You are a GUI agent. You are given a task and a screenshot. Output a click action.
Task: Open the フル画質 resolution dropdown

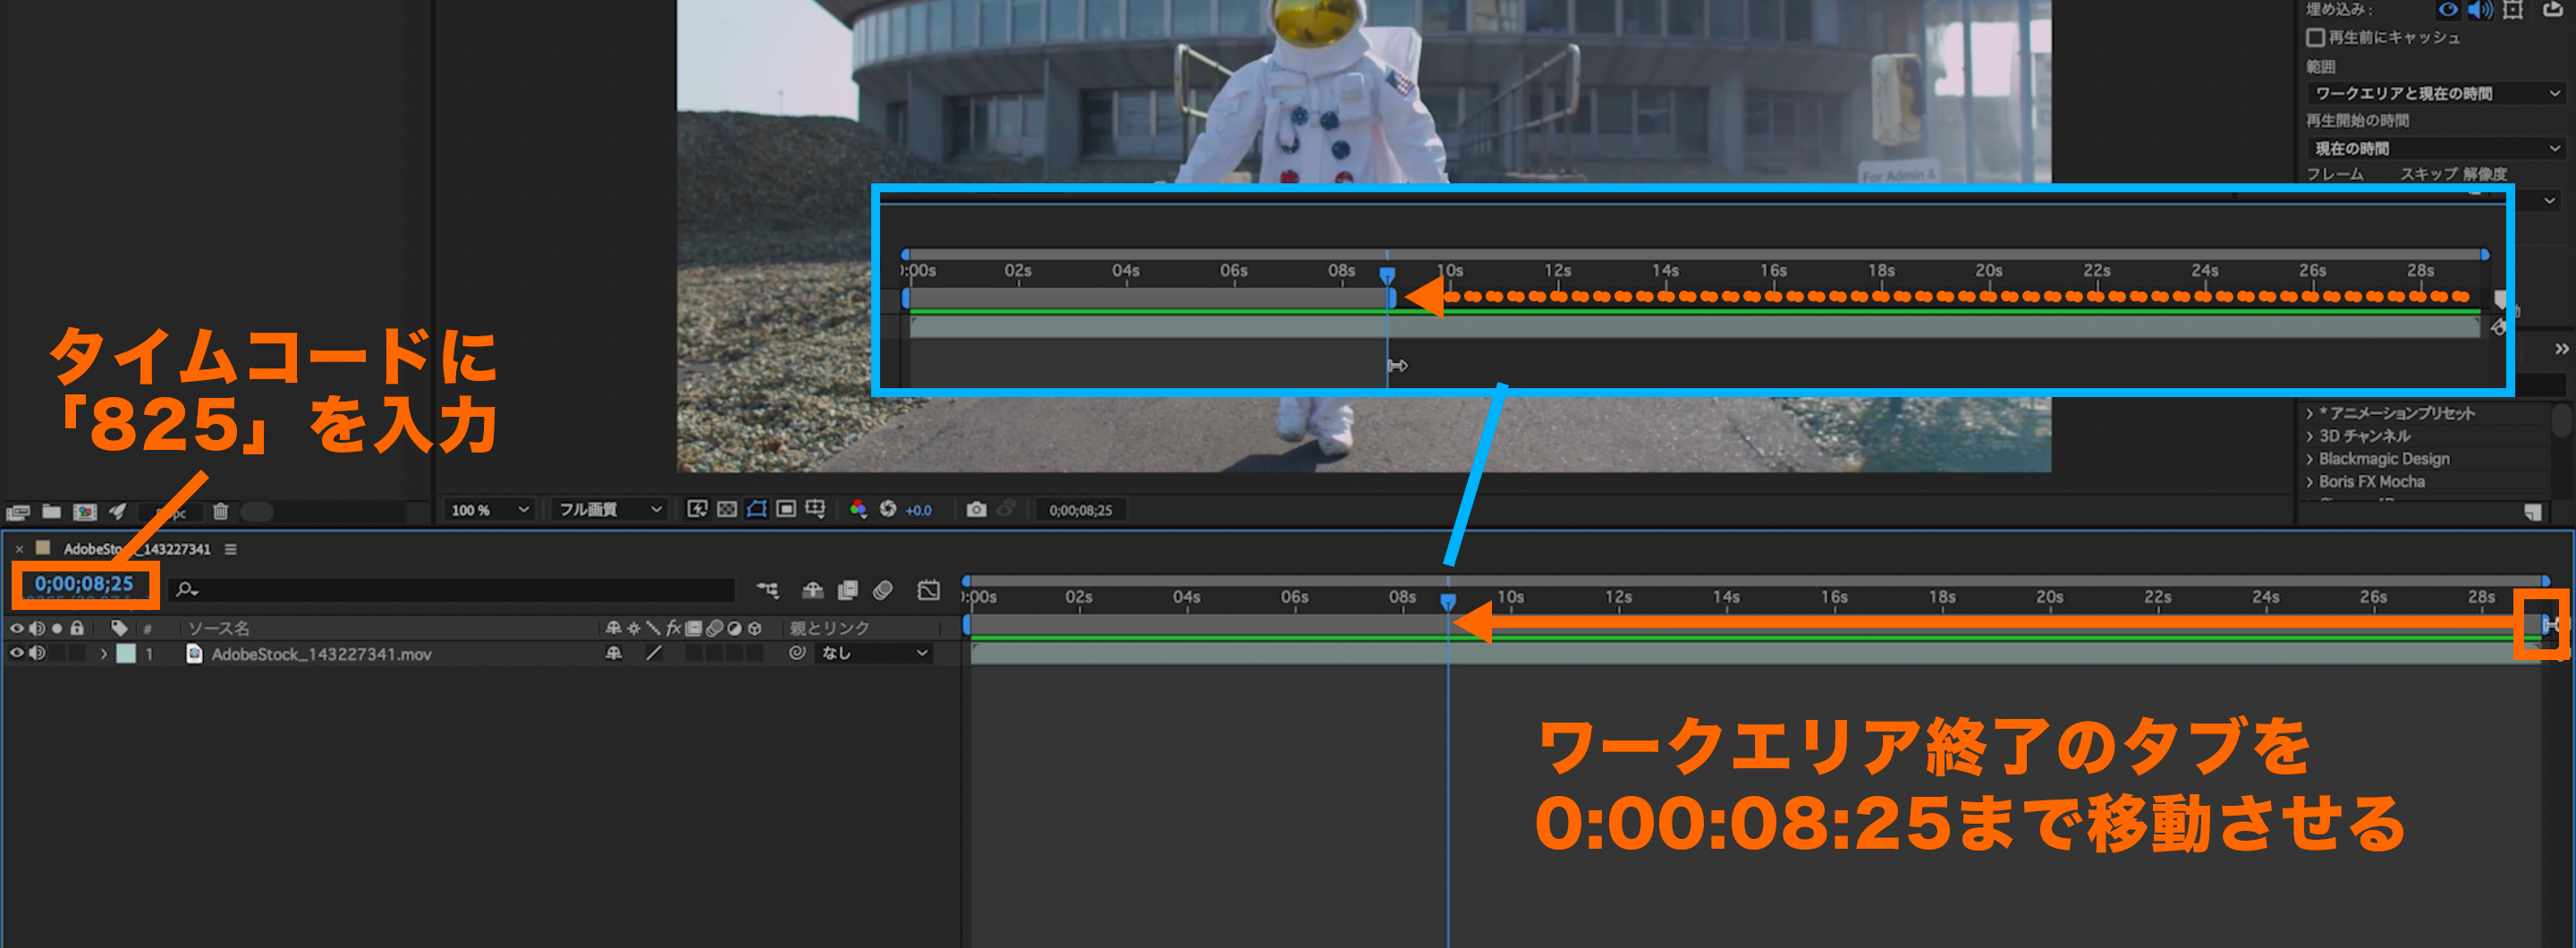[x=608, y=510]
